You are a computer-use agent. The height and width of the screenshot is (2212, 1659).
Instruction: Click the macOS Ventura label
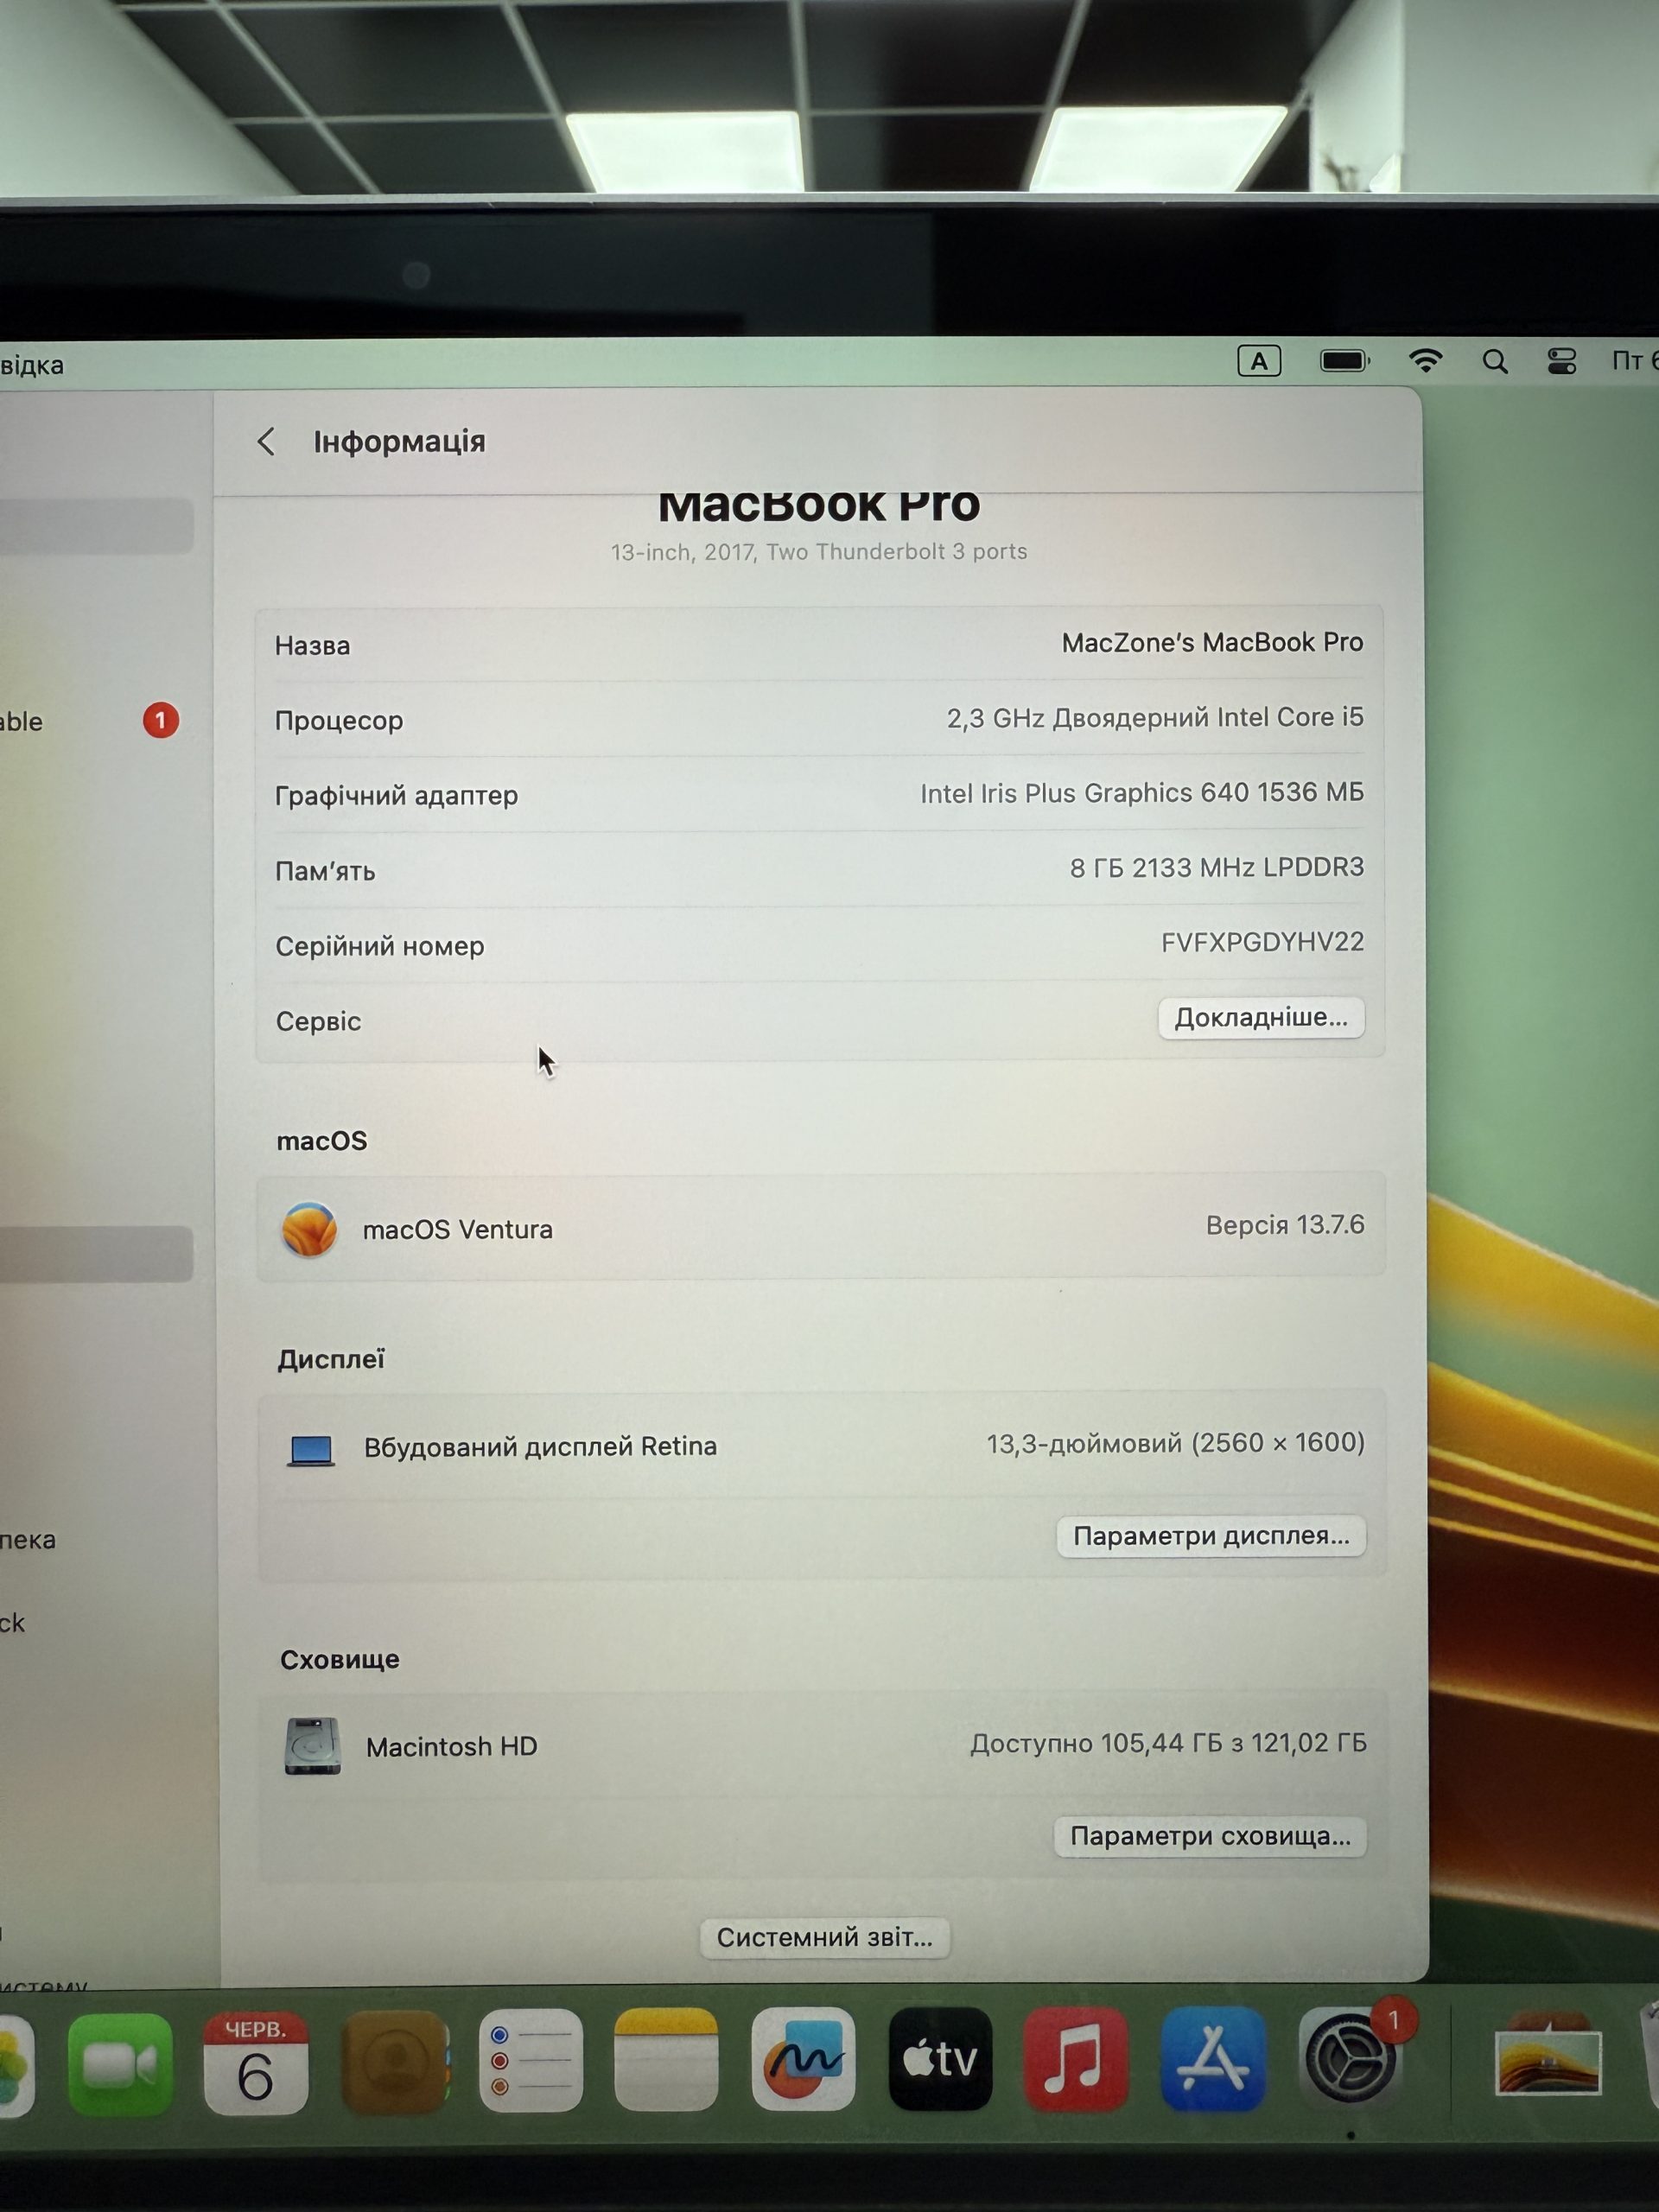pos(457,1230)
